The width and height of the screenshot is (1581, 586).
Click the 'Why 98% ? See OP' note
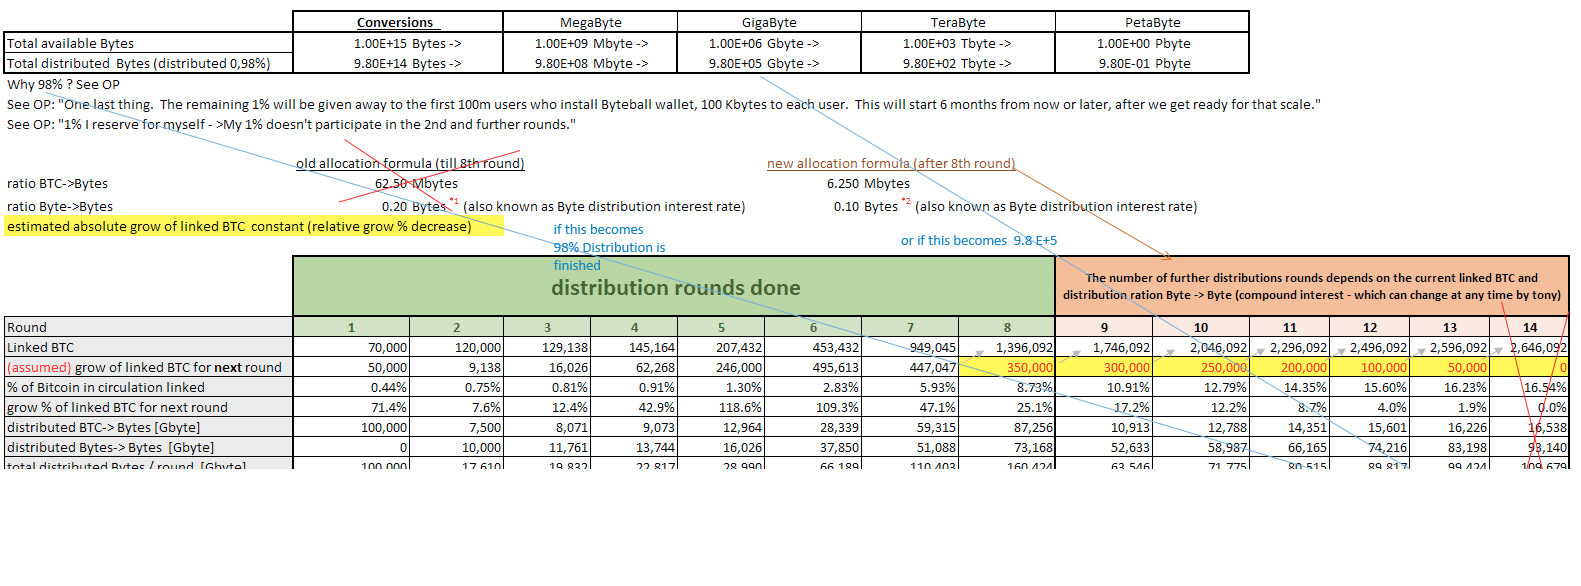63,84
